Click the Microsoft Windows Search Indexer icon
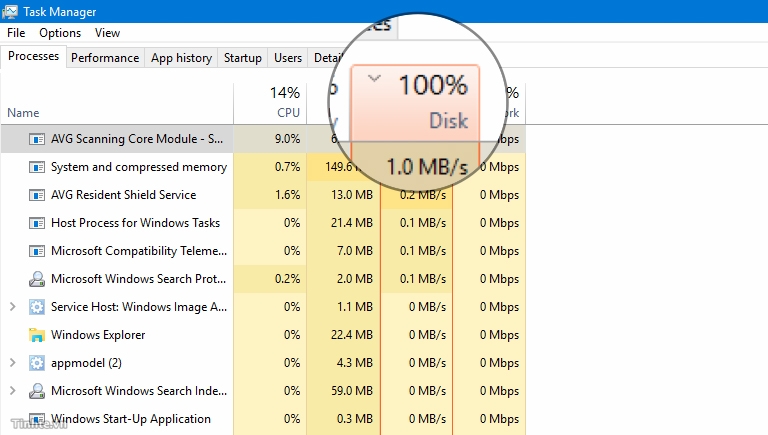 pyautogui.click(x=37, y=391)
